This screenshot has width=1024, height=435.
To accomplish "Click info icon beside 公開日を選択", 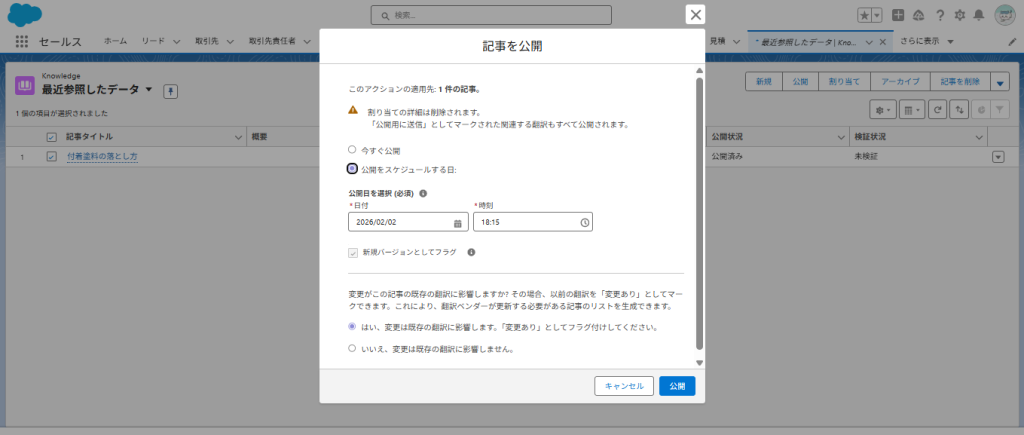I will 423,194.
